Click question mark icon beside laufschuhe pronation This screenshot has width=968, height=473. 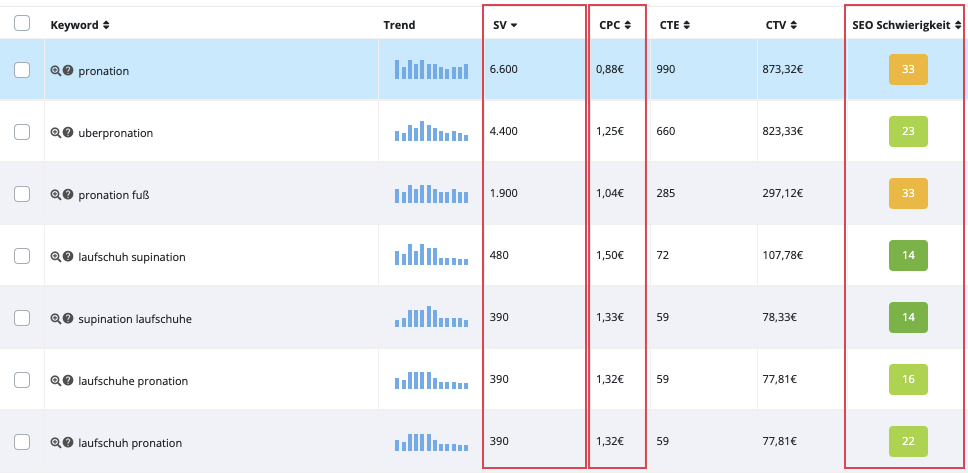[x=68, y=381]
